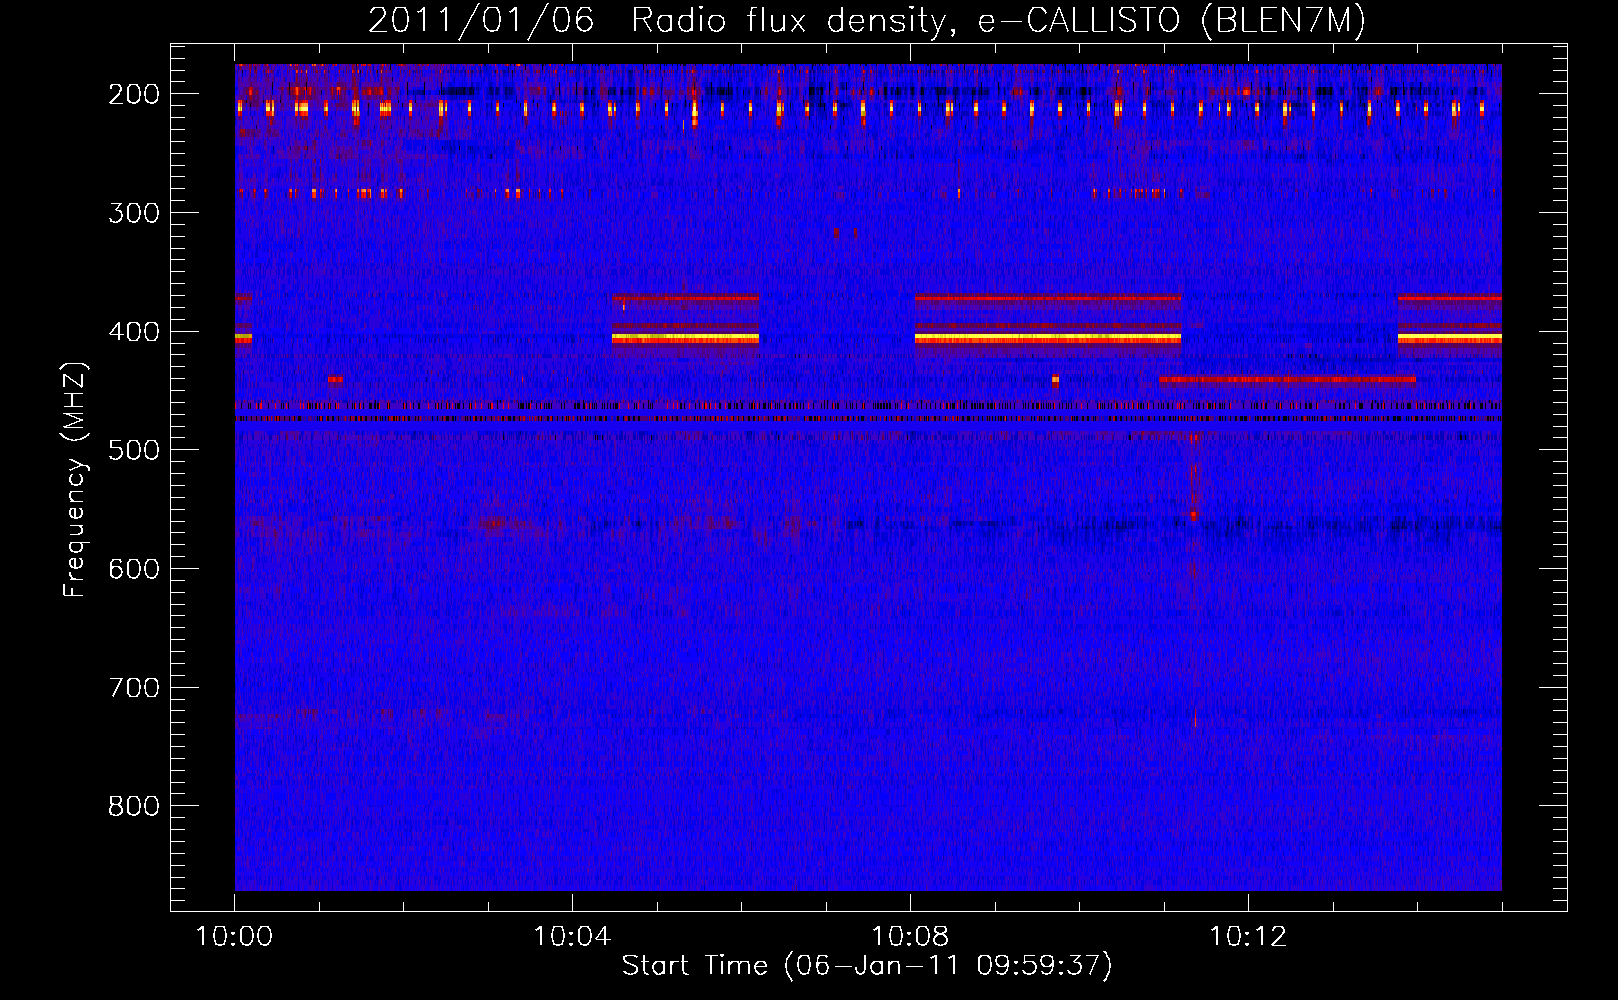Click the 500 frequency tick label
This screenshot has height=1000, width=1618.
point(134,450)
